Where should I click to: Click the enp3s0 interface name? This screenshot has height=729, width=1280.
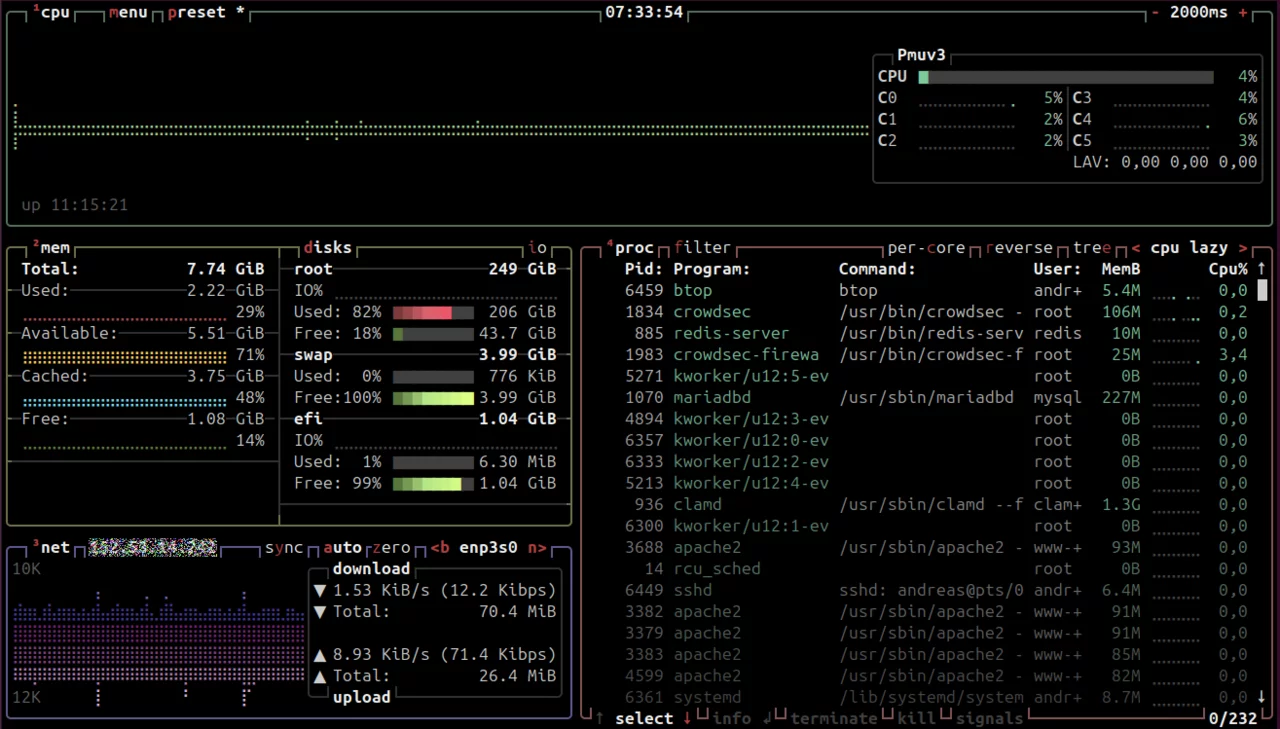coord(489,548)
